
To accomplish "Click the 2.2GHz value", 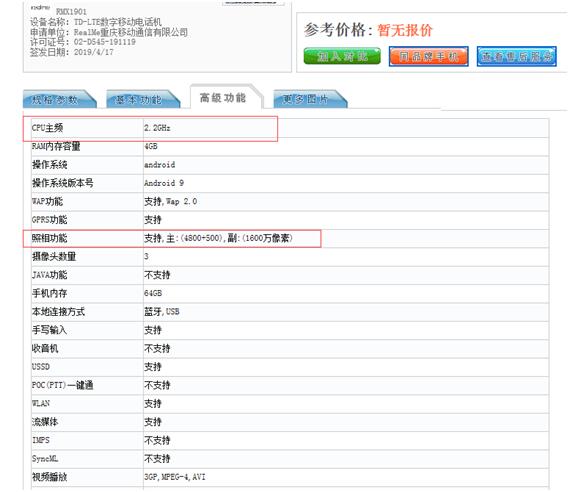I will click(157, 128).
